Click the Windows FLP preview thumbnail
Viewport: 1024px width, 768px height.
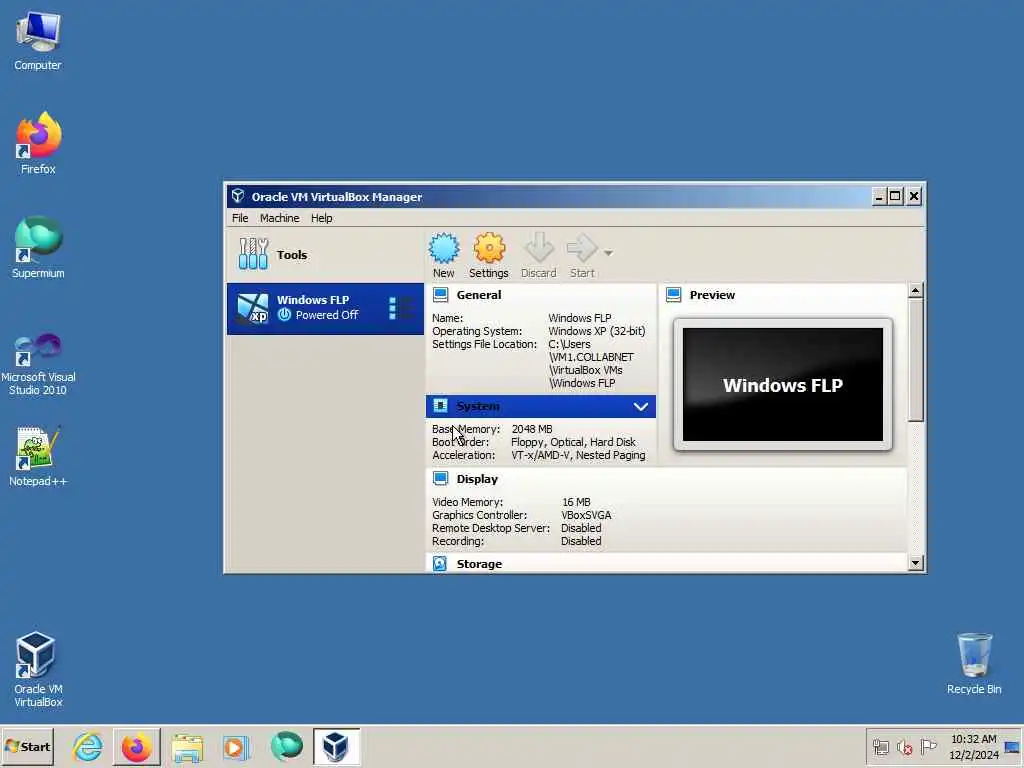[x=782, y=385]
